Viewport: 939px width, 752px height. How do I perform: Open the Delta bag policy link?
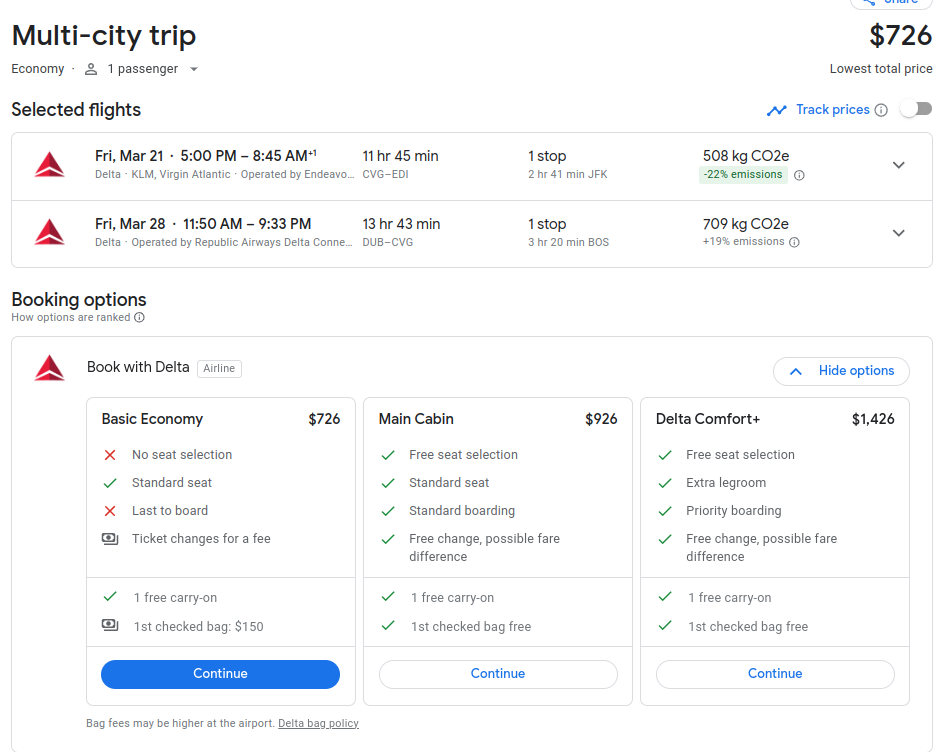pos(318,722)
